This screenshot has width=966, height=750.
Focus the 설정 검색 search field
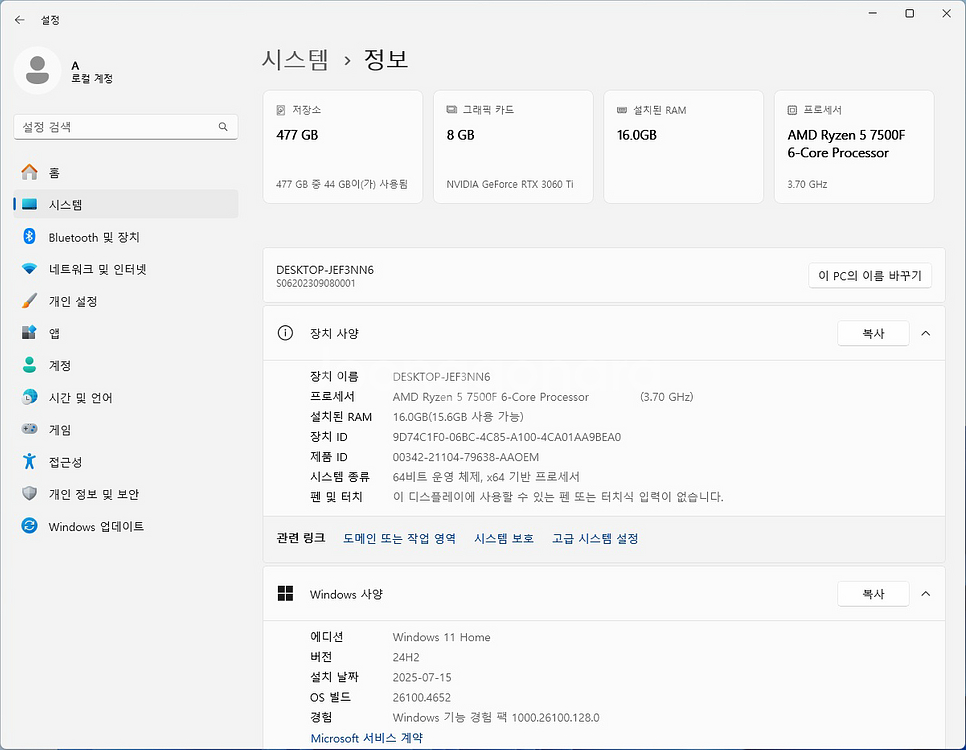click(126, 126)
